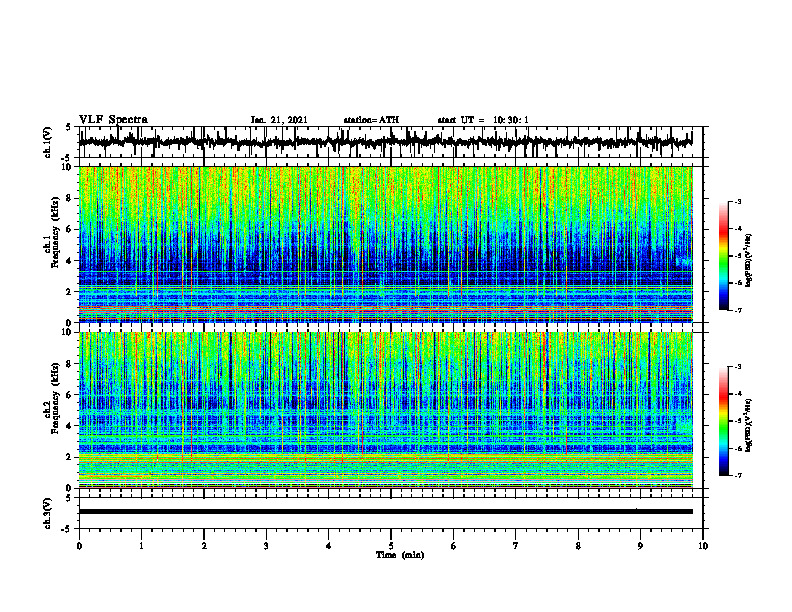The width and height of the screenshot is (792, 612).
Task: Select the "start UT = 10:30:1" label
Action: 483,120
